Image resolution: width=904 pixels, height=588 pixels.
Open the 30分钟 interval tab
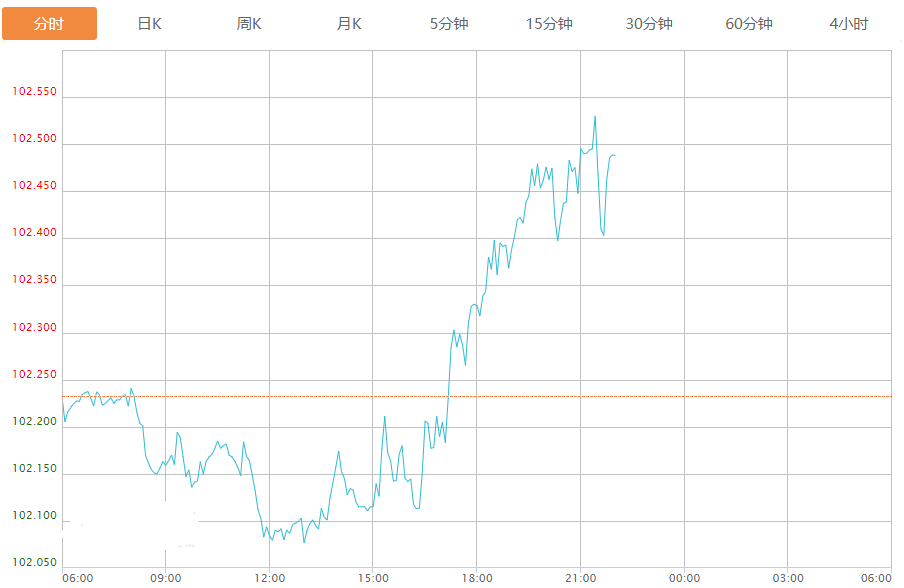coord(649,24)
